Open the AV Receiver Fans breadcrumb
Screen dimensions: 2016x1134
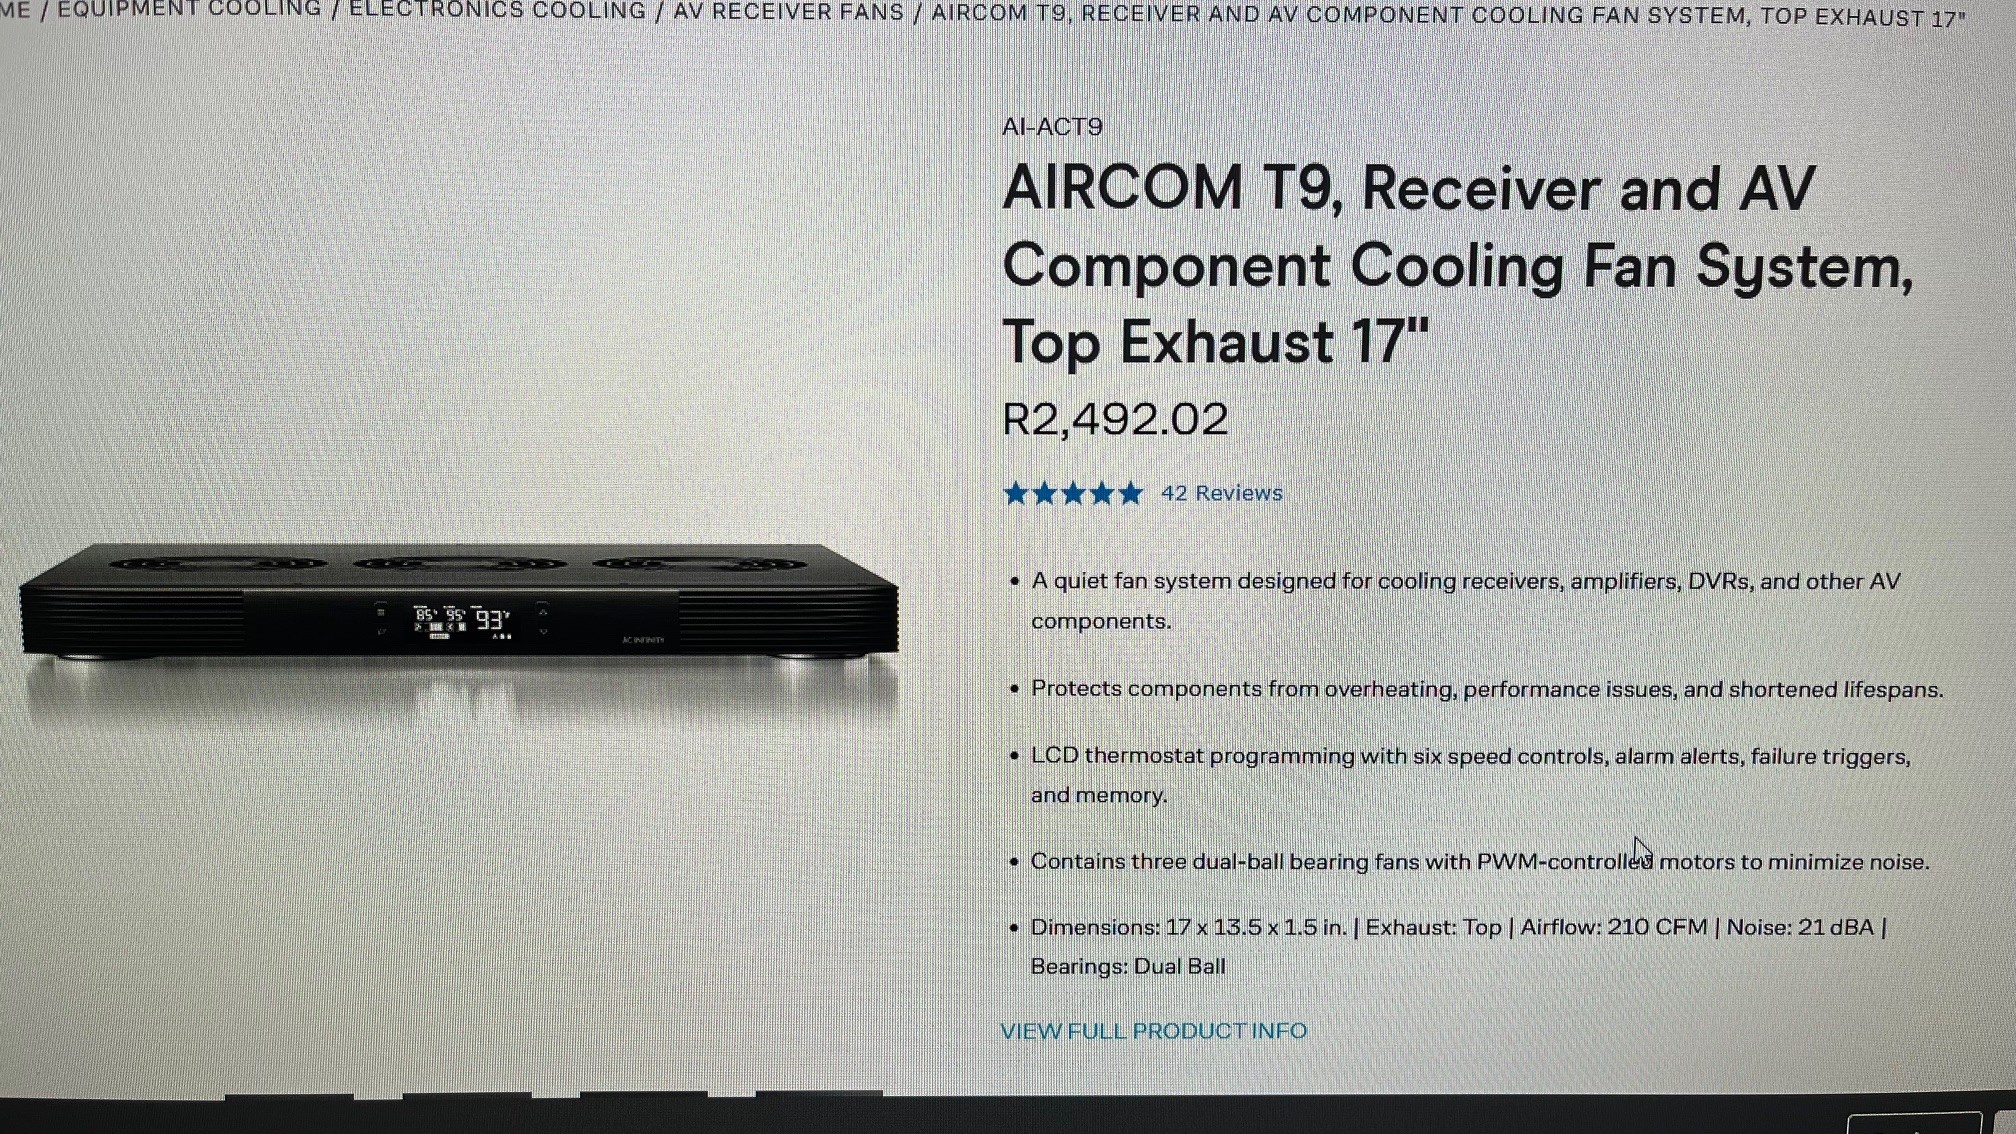click(788, 12)
